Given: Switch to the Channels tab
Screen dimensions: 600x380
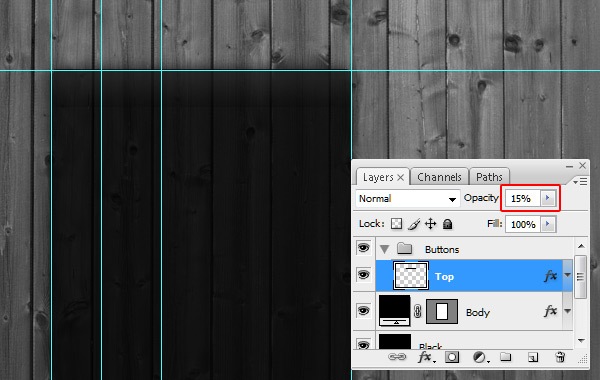Looking at the screenshot, I should point(439,177).
